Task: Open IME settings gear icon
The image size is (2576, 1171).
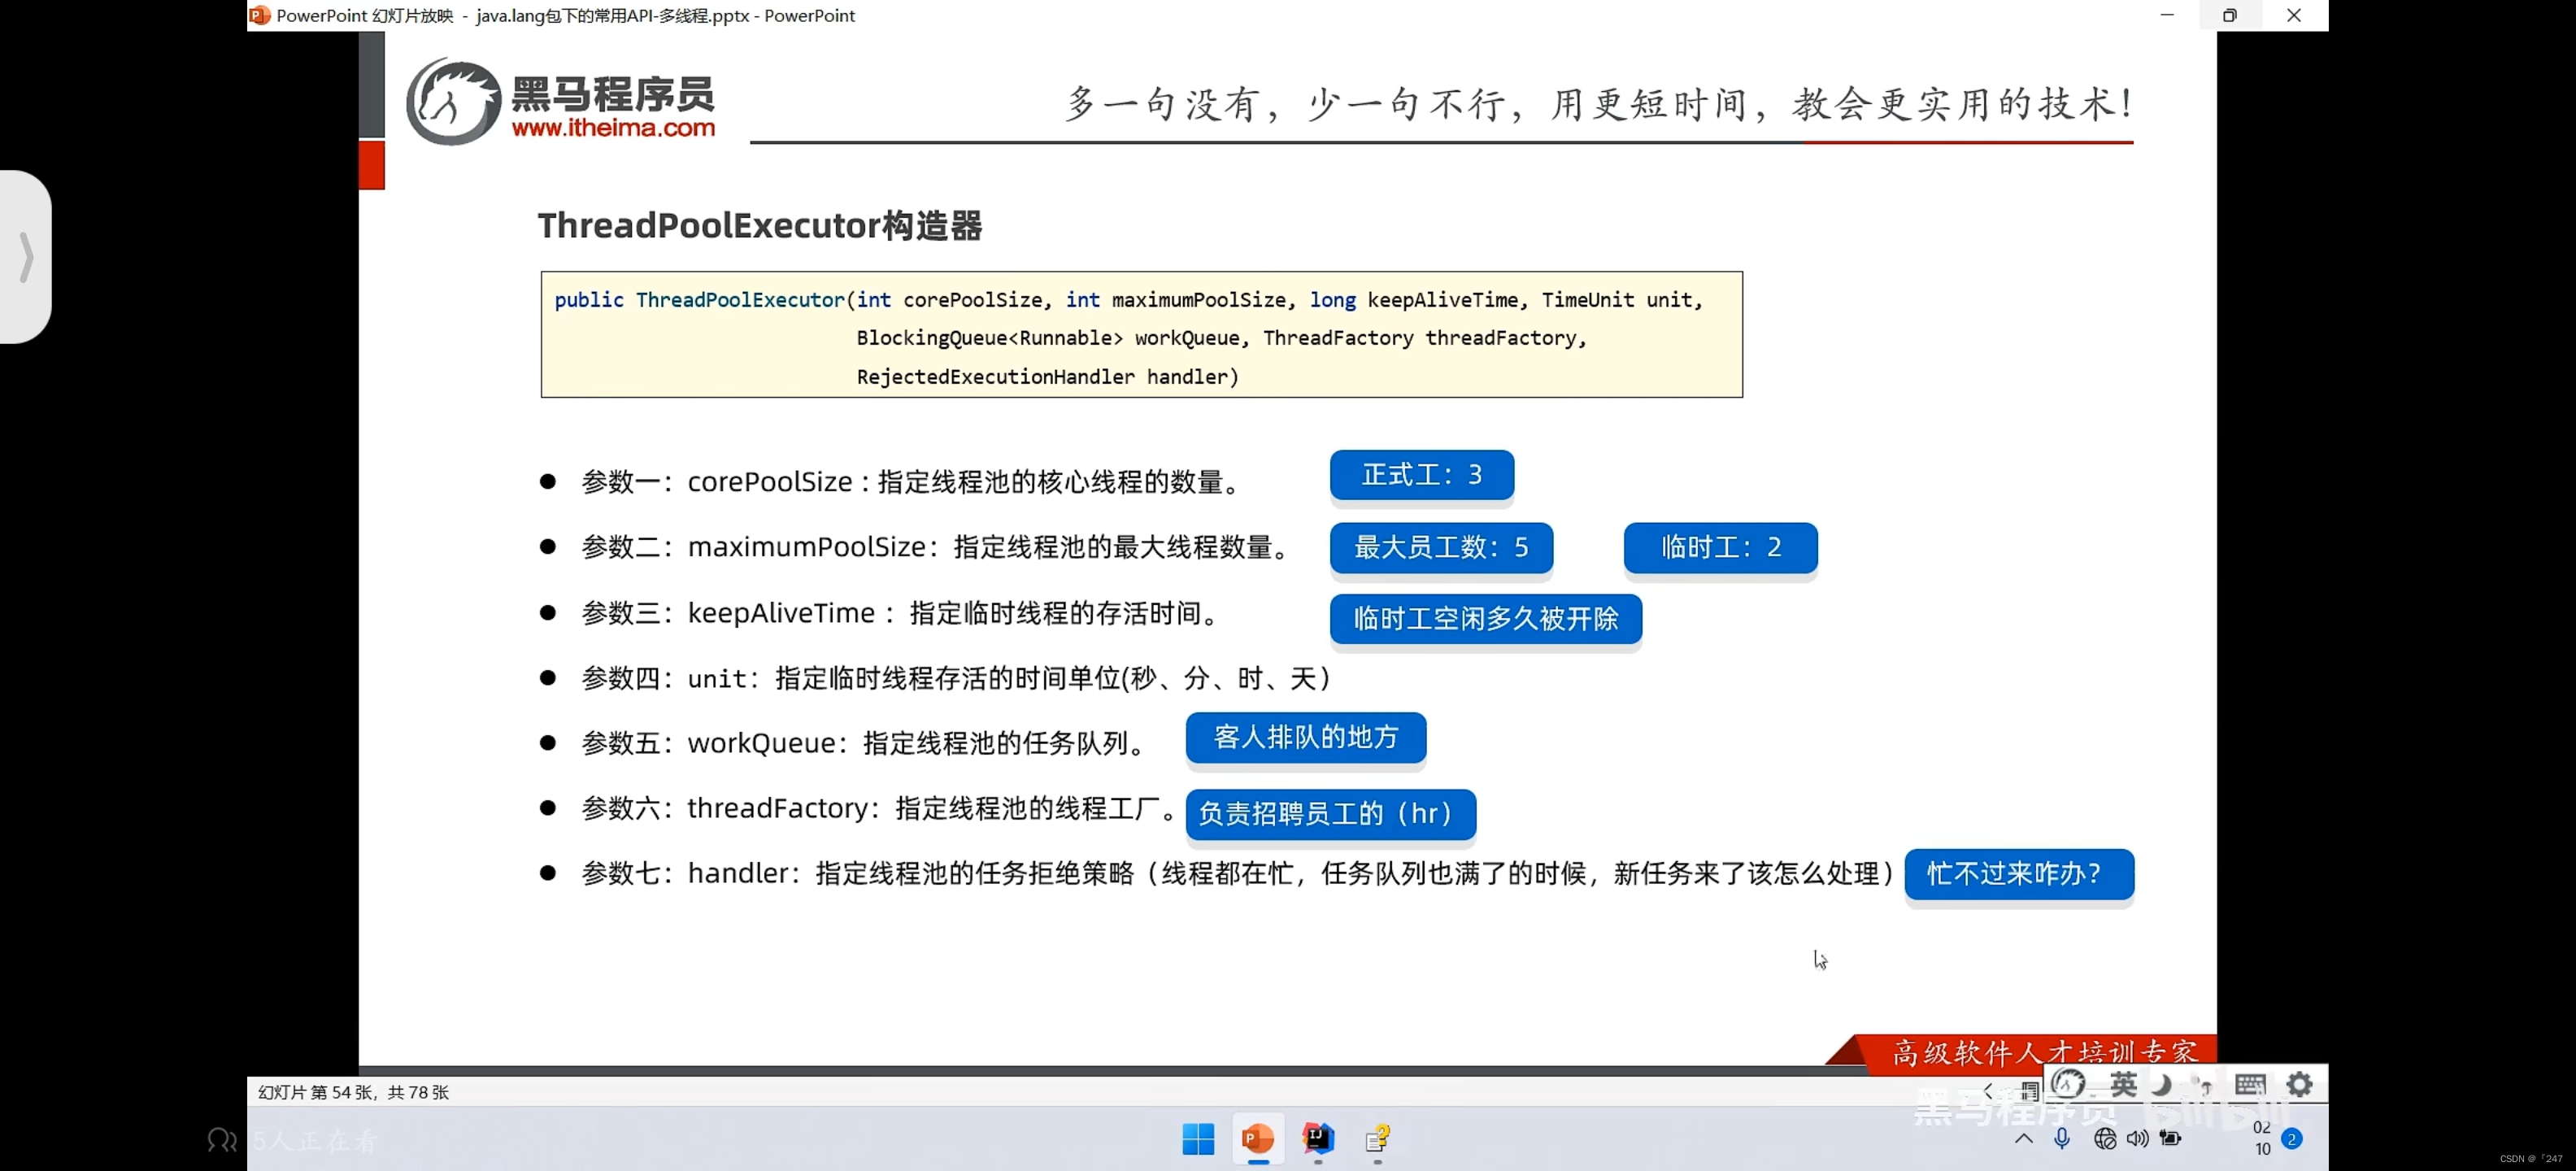Action: (x=2299, y=1084)
